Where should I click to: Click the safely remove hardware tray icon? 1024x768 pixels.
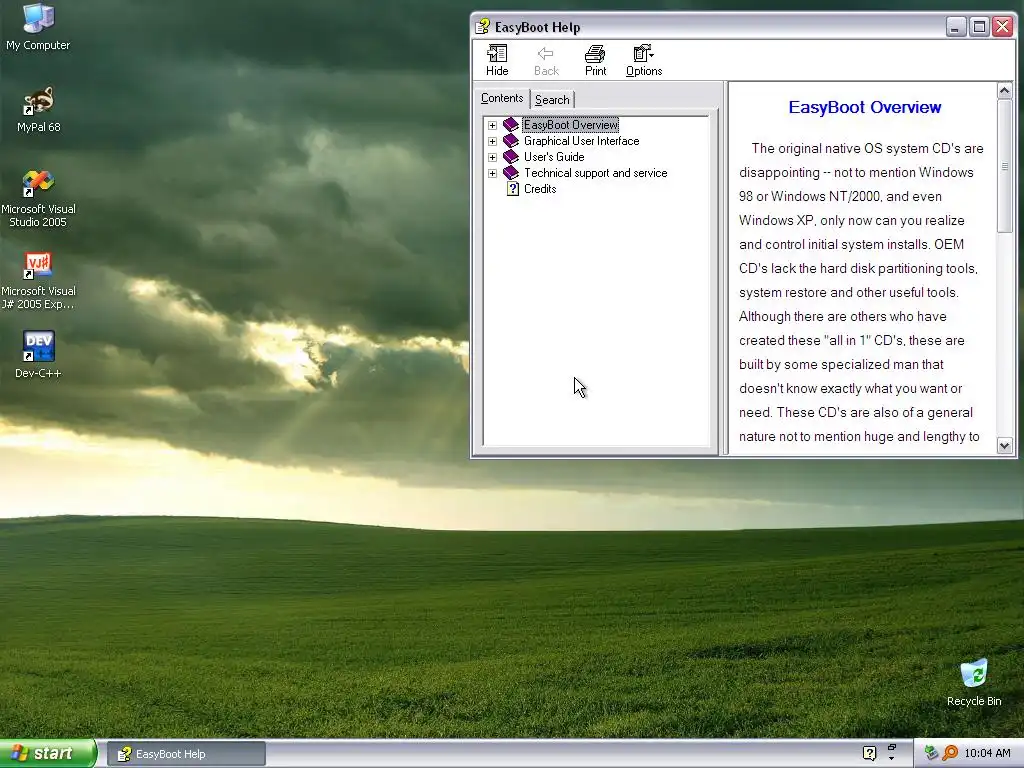(931, 753)
